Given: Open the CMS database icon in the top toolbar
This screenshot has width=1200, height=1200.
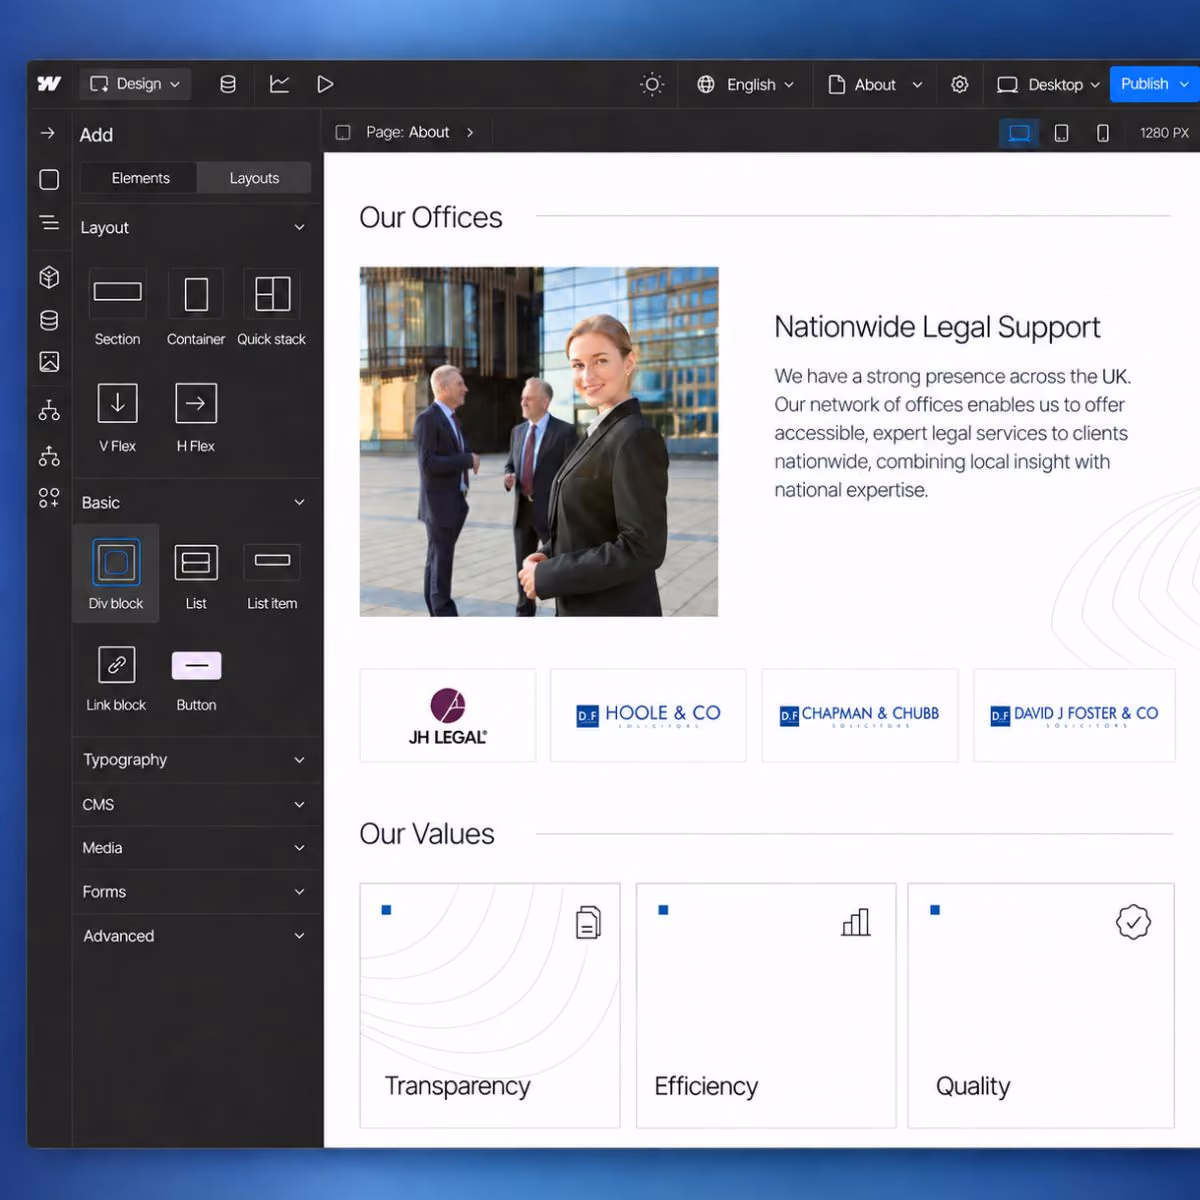Looking at the screenshot, I should (x=228, y=84).
